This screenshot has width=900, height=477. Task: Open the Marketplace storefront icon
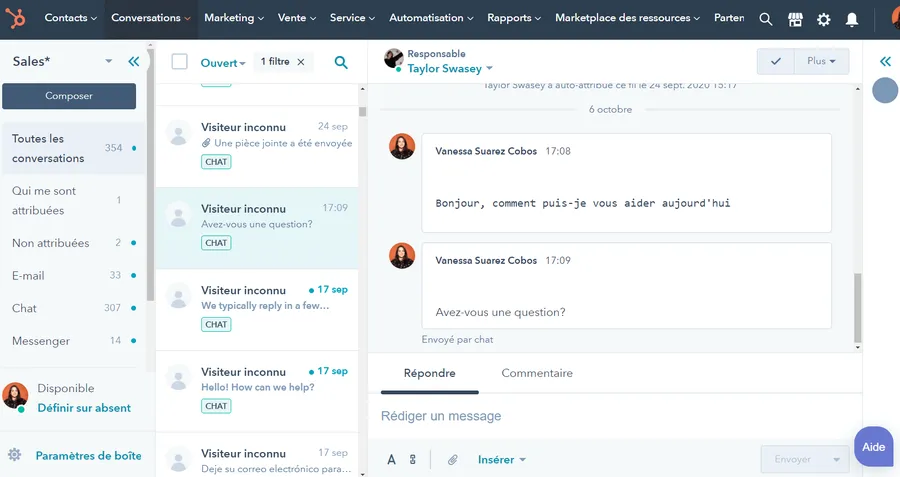(x=795, y=19)
